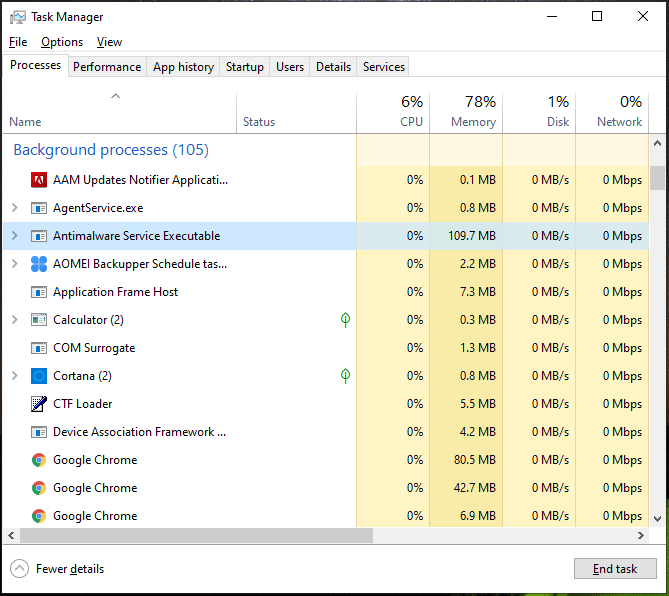The height and width of the screenshot is (596, 669).
Task: Select the Device Association Framework process name
Action: pos(140,432)
